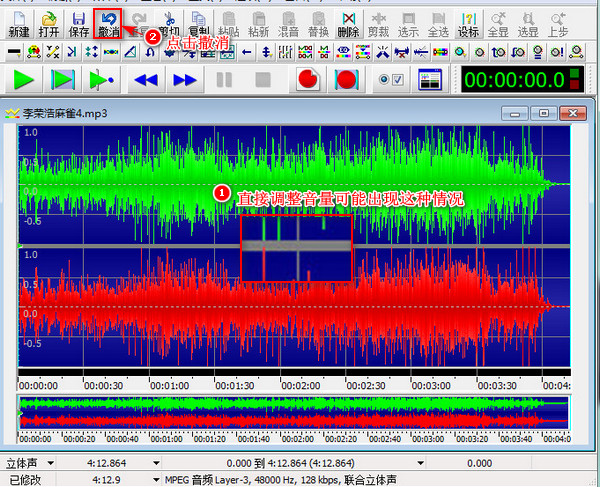This screenshot has width=600, height=487.
Task: Open the 立体声 channel dropdown arrow
Action: pos(50,463)
